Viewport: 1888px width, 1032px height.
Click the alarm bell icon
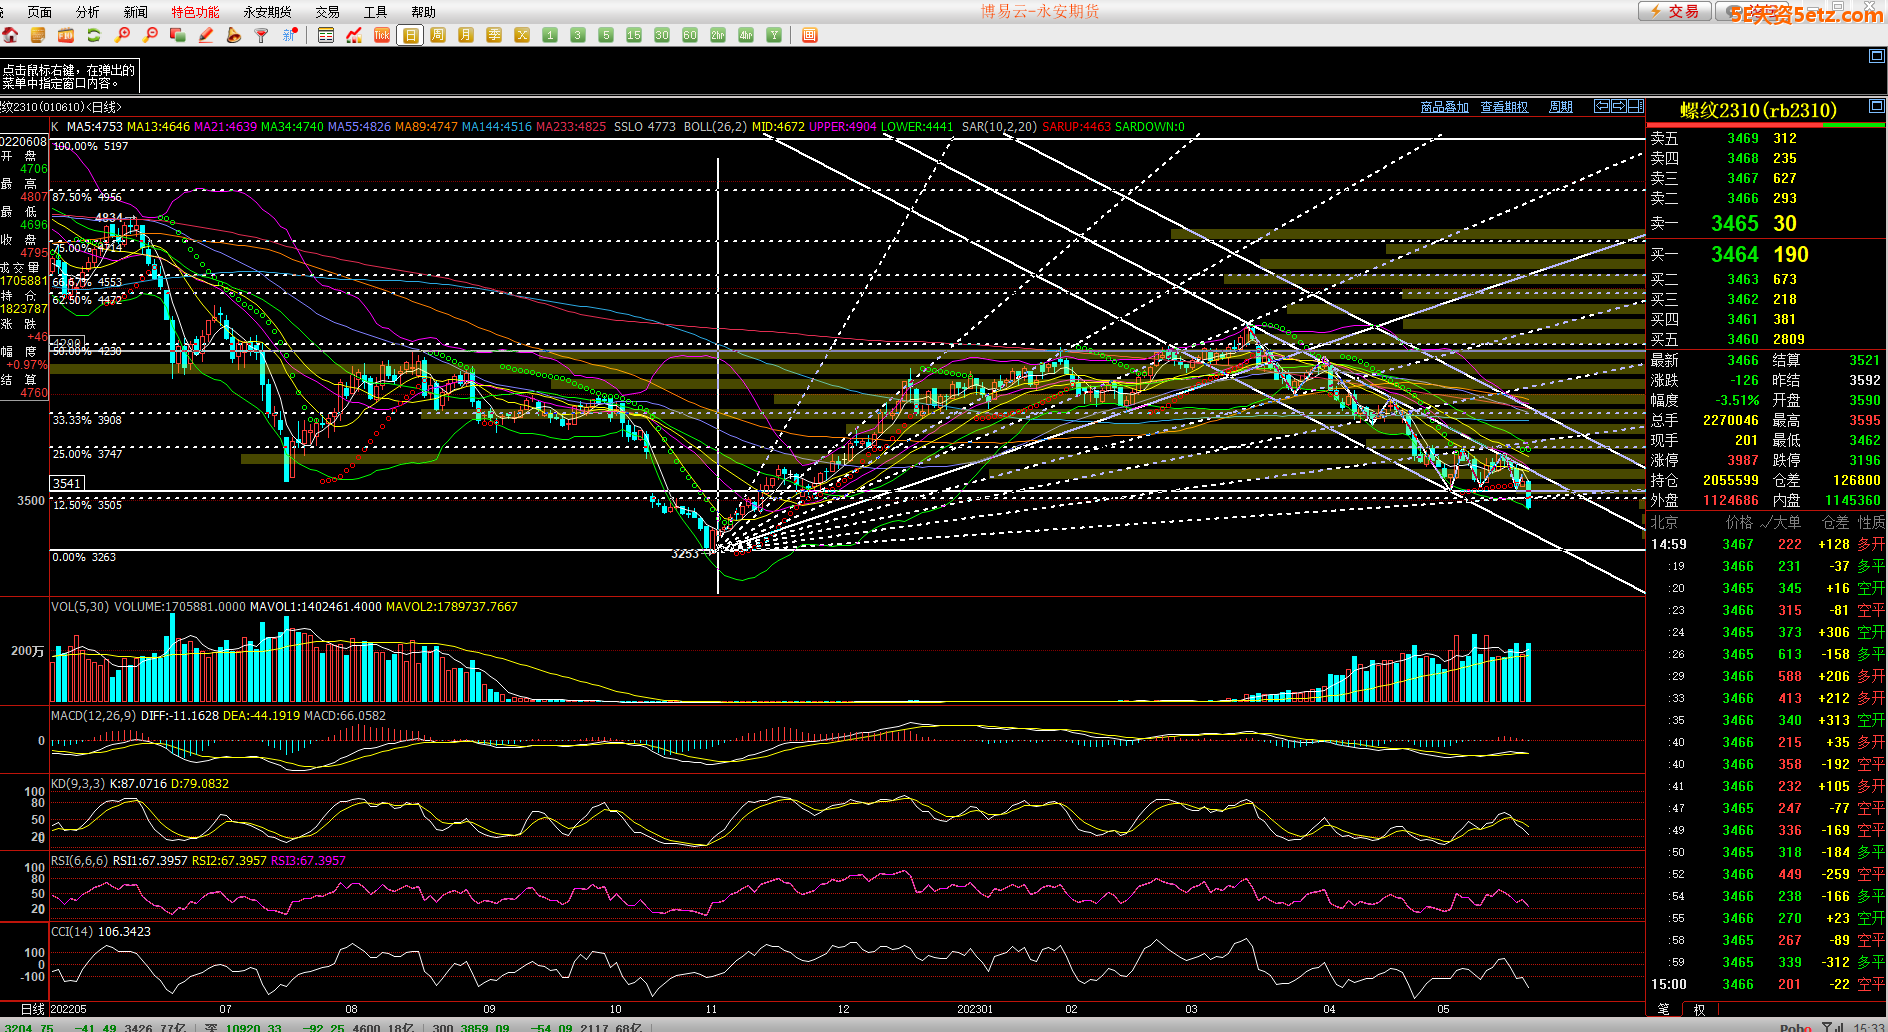tap(234, 35)
